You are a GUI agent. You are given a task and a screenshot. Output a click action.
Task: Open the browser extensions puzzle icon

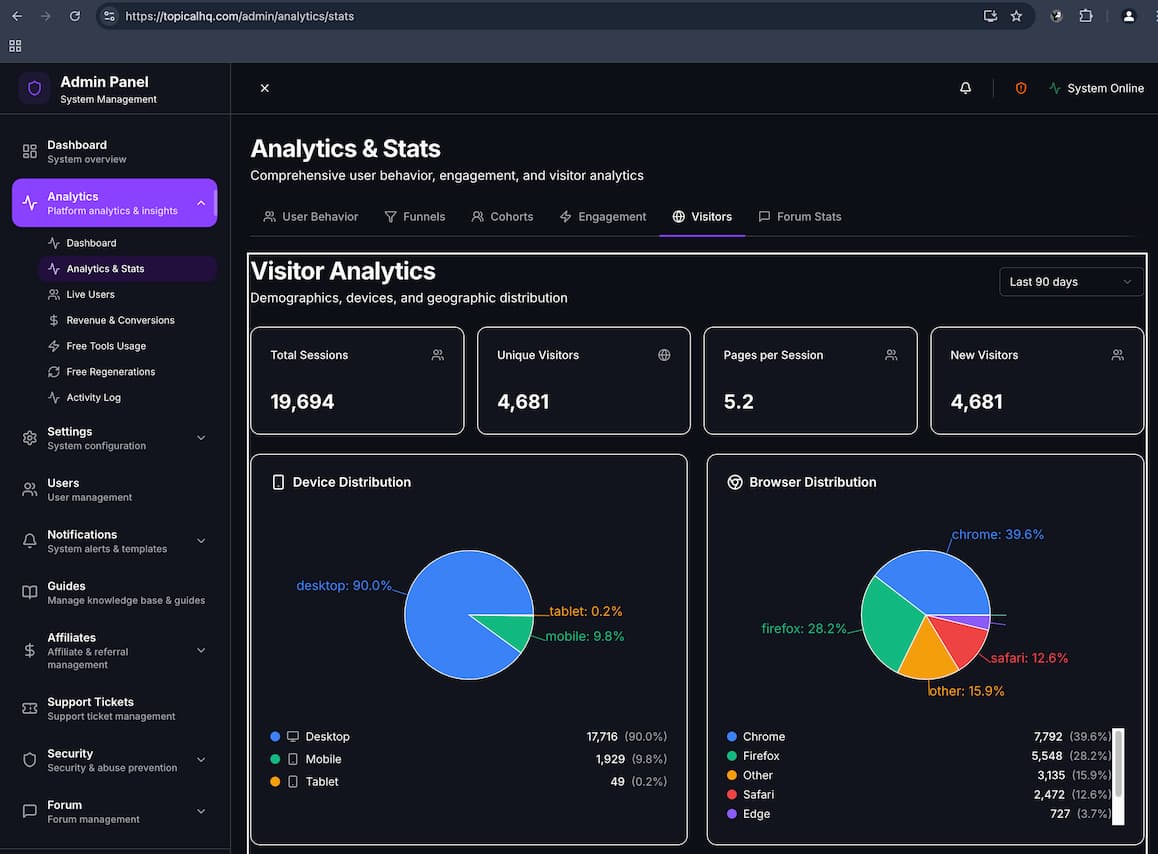click(1086, 16)
